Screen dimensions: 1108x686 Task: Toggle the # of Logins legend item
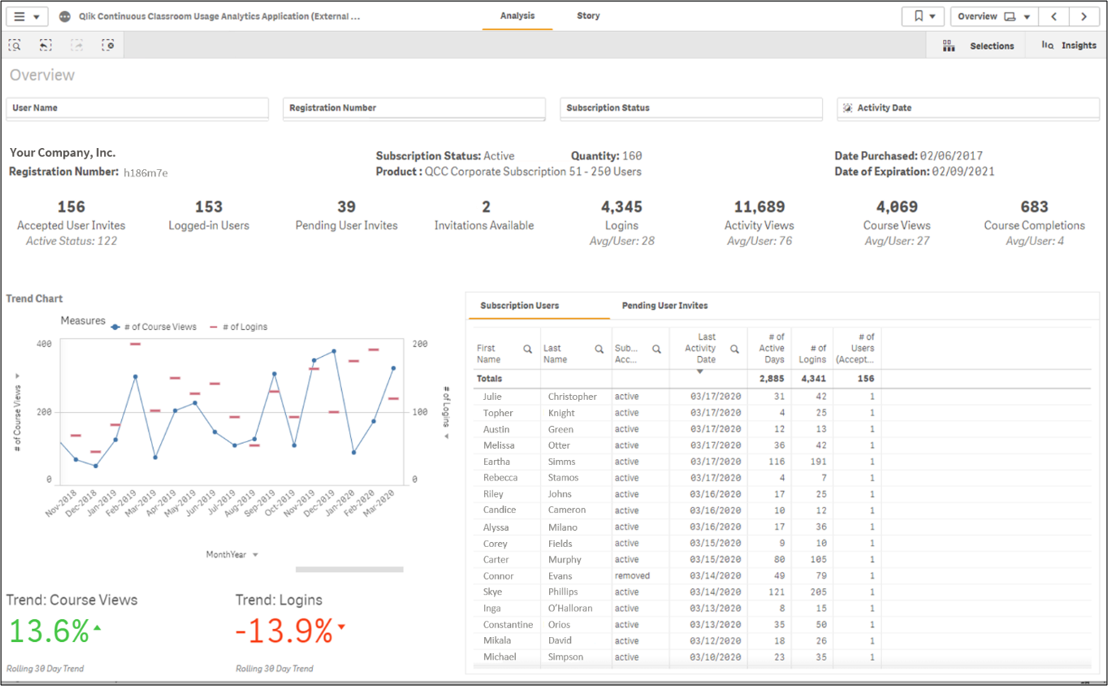coord(239,327)
